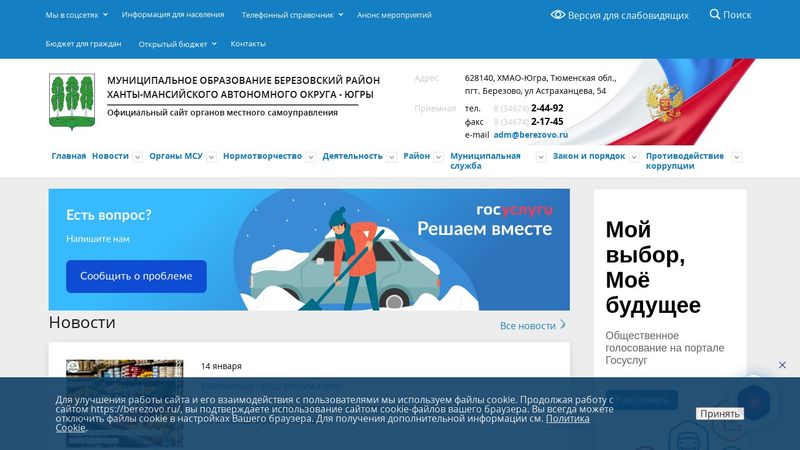This screenshot has width=800, height=450.
Task: Click the arrow next to Все новости
Action: (563, 324)
